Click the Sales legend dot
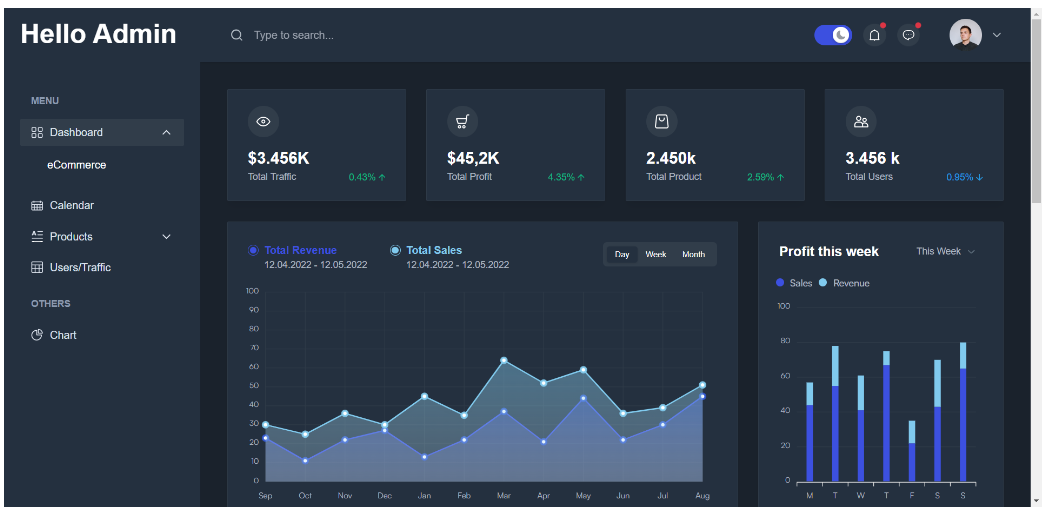 click(x=780, y=283)
